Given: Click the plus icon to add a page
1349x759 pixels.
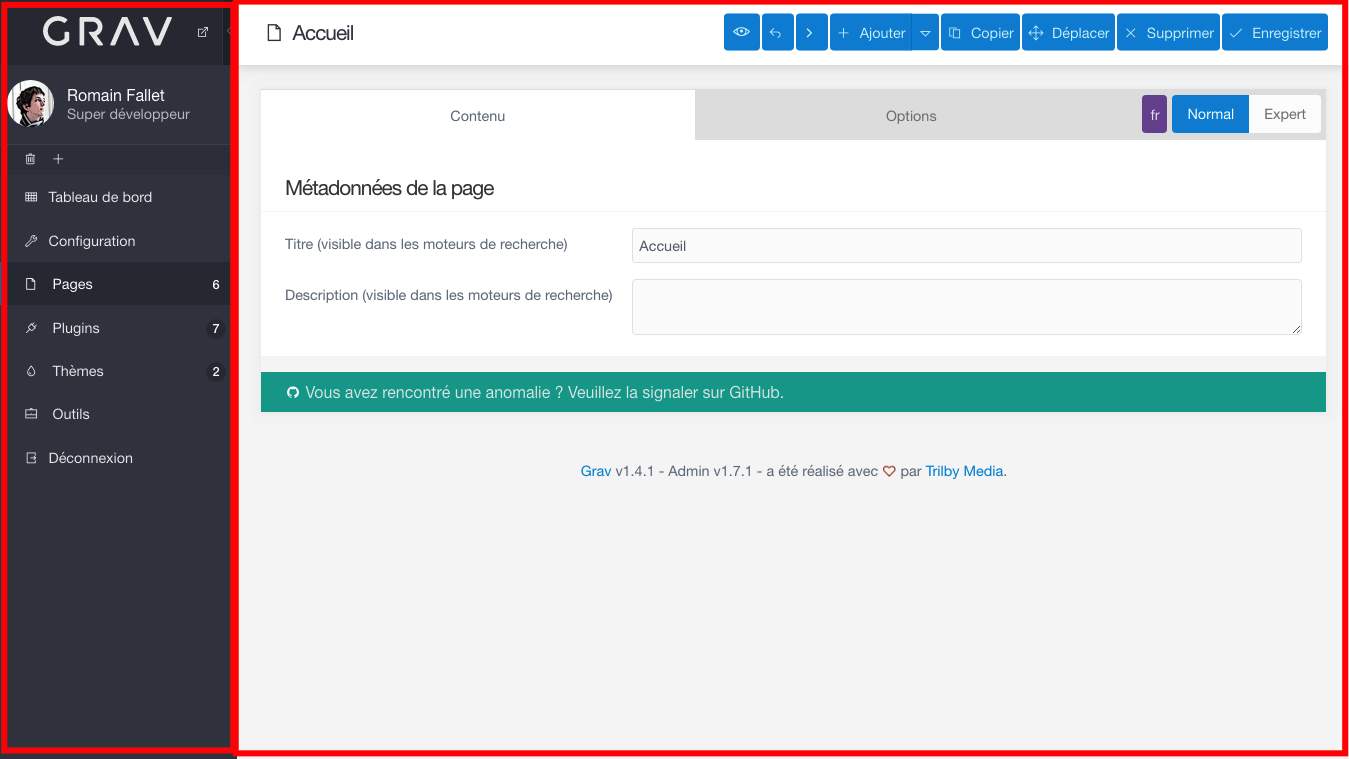Looking at the screenshot, I should point(58,158).
